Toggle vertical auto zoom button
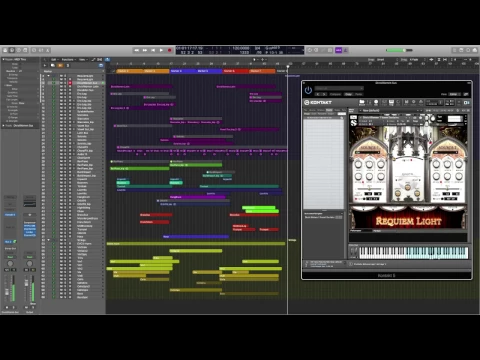The image size is (480, 360). tap(439, 60)
